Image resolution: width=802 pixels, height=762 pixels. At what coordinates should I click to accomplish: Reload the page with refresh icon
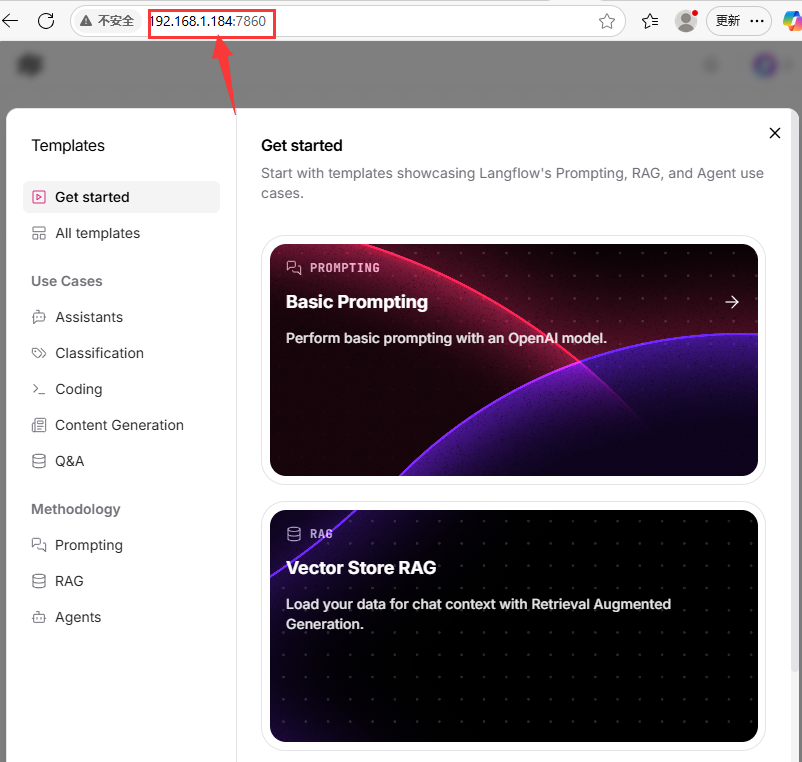point(46,21)
